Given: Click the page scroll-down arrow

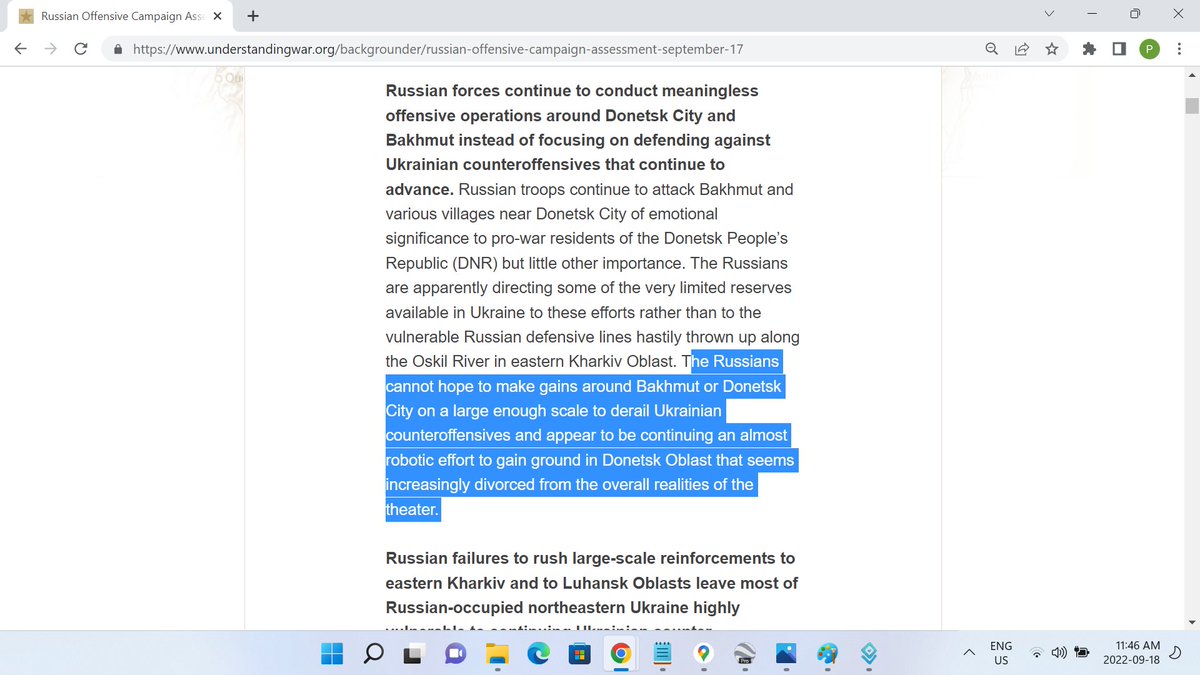Looking at the screenshot, I should 1191,621.
